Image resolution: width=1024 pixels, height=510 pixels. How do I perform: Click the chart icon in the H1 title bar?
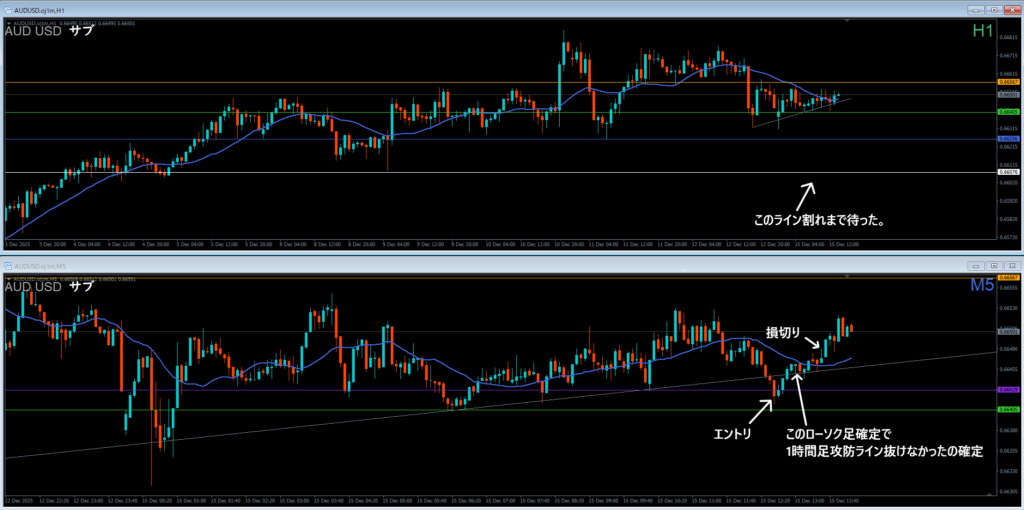tap(7, 9)
